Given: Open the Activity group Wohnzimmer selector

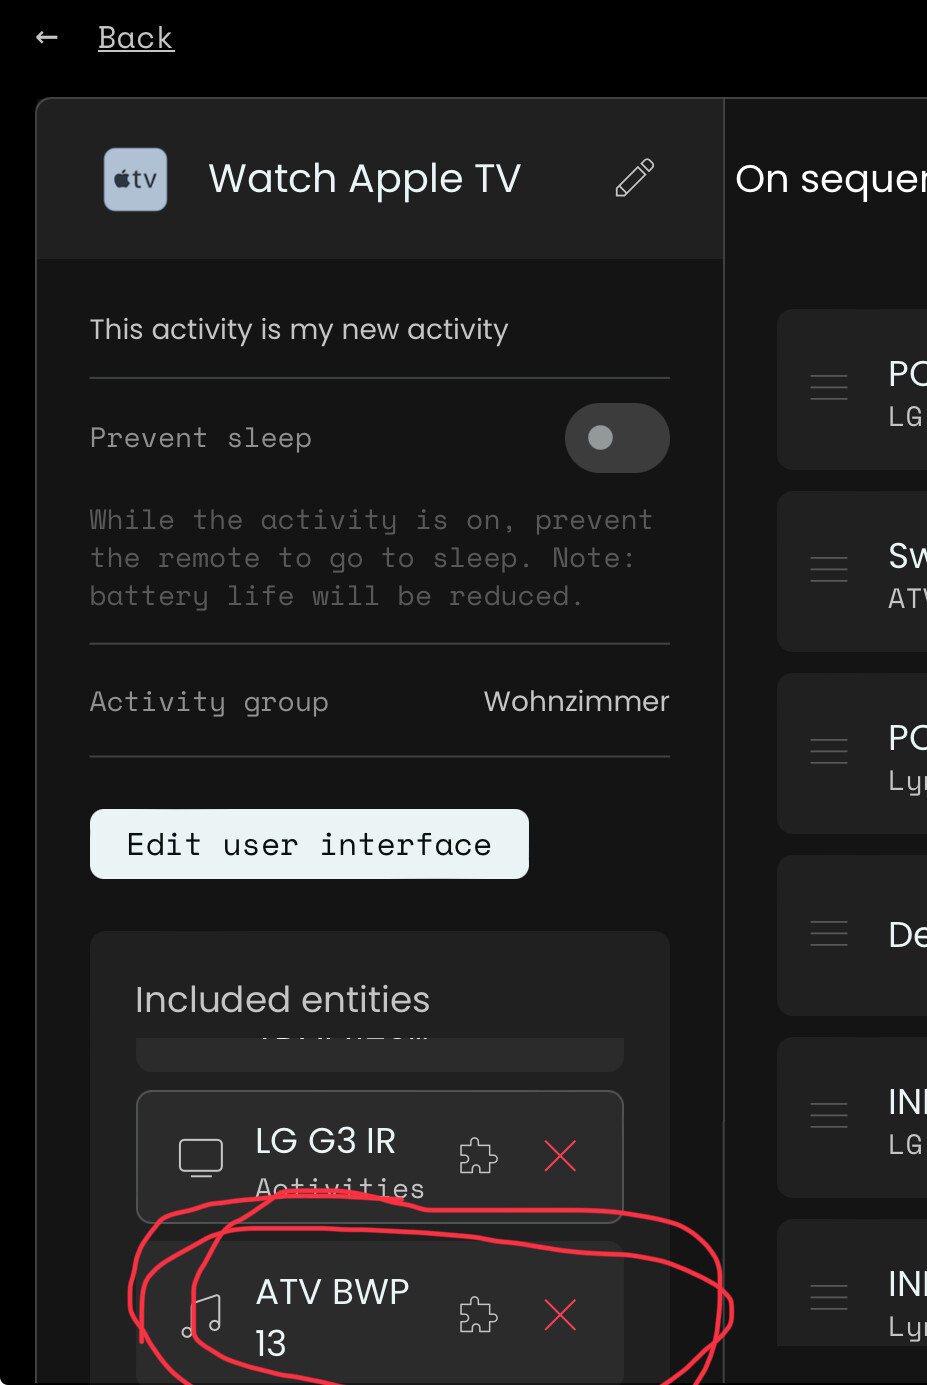Looking at the screenshot, I should coord(576,702).
